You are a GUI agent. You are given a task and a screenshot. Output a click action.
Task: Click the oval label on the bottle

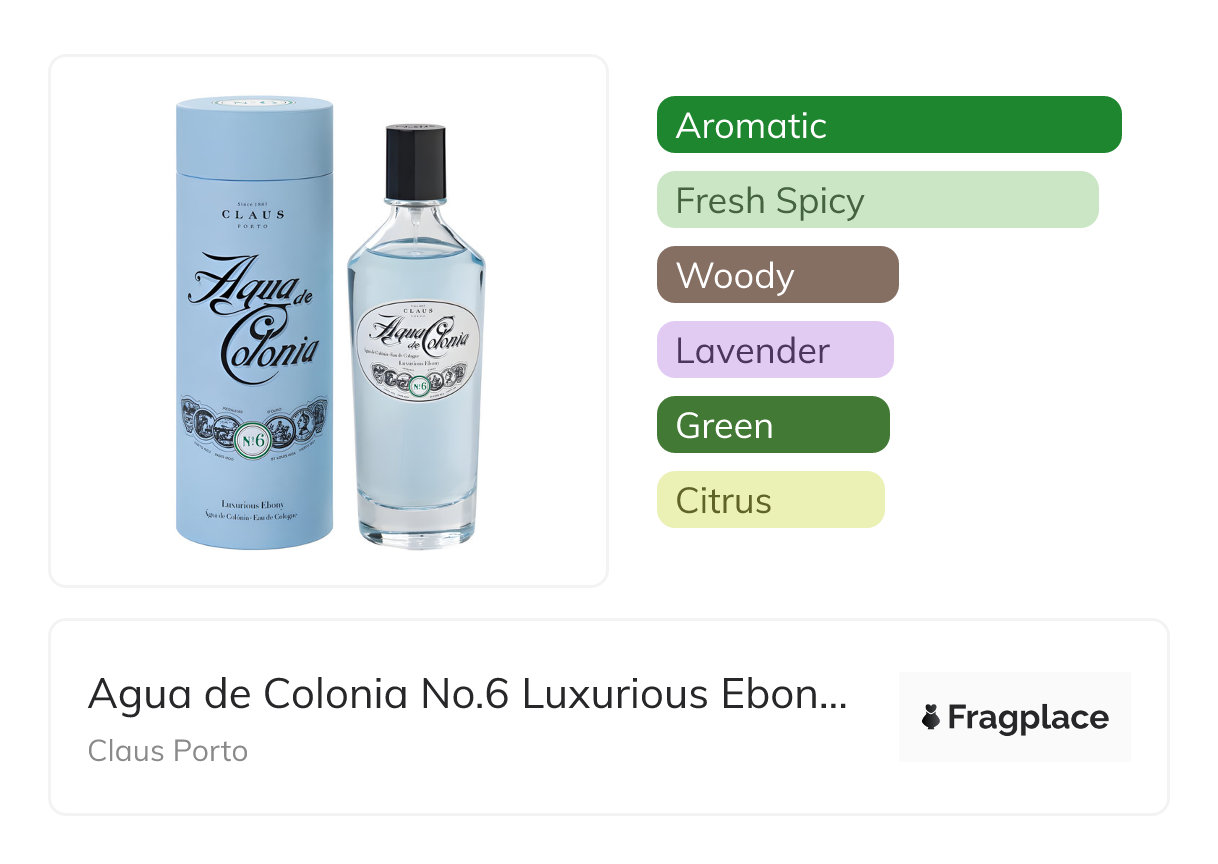(x=417, y=352)
